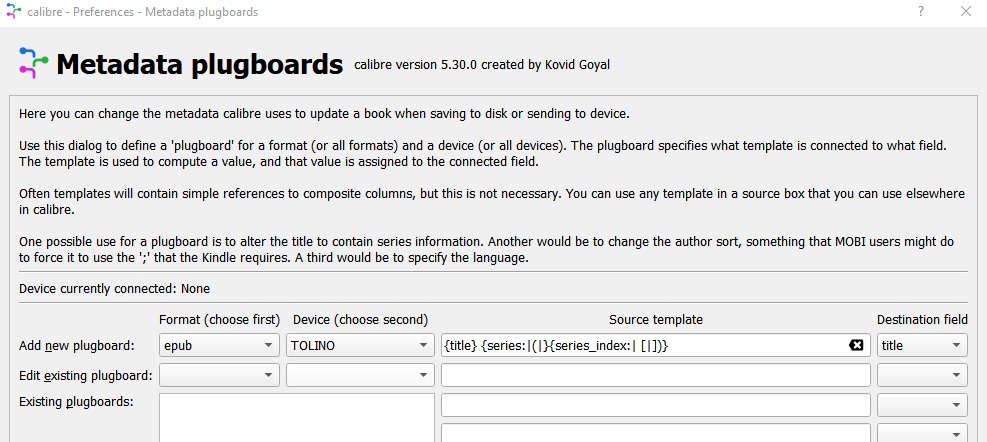Open format dropdown for Edit existing plugboard
Screen dimensions: 987x442
[219, 375]
